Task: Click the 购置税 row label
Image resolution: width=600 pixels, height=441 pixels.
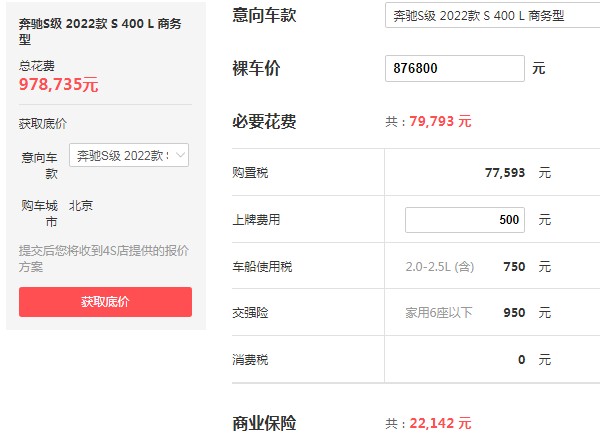Action: point(250,173)
